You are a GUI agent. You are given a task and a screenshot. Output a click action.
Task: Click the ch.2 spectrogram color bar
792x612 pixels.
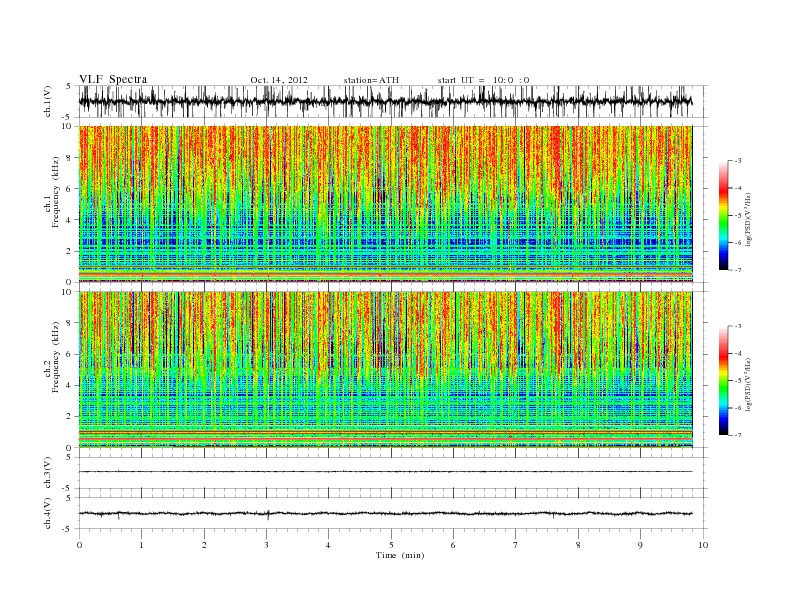724,380
